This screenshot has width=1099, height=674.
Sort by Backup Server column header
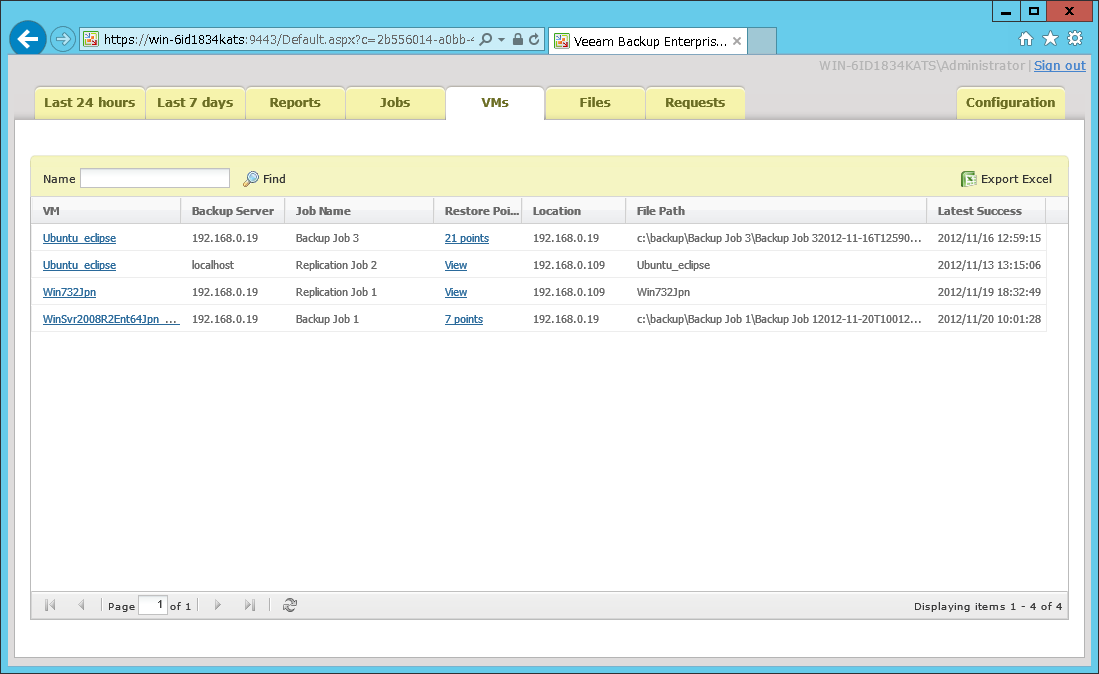[x=233, y=211]
